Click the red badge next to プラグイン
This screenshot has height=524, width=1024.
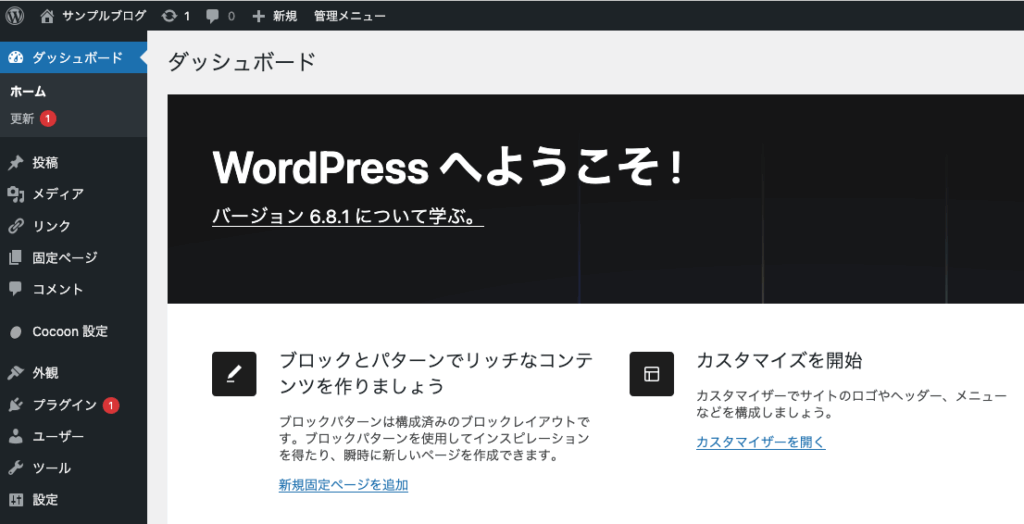[110, 405]
